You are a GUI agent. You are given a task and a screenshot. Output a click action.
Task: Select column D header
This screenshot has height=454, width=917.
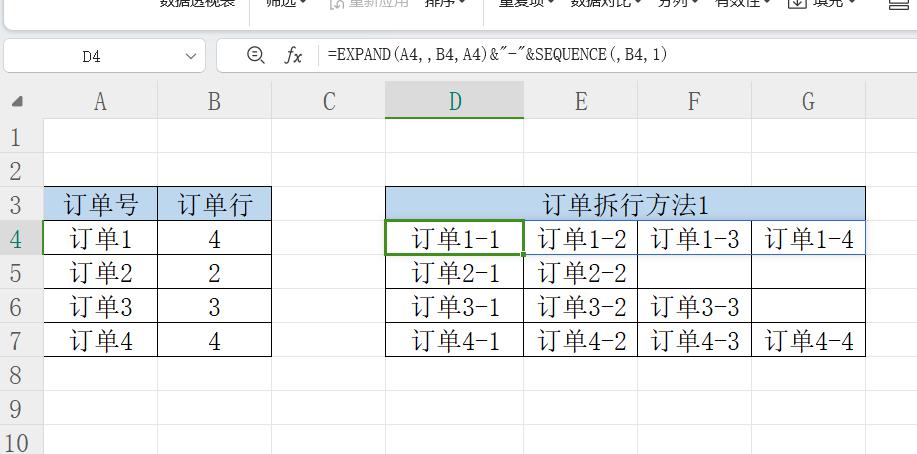[x=454, y=101]
